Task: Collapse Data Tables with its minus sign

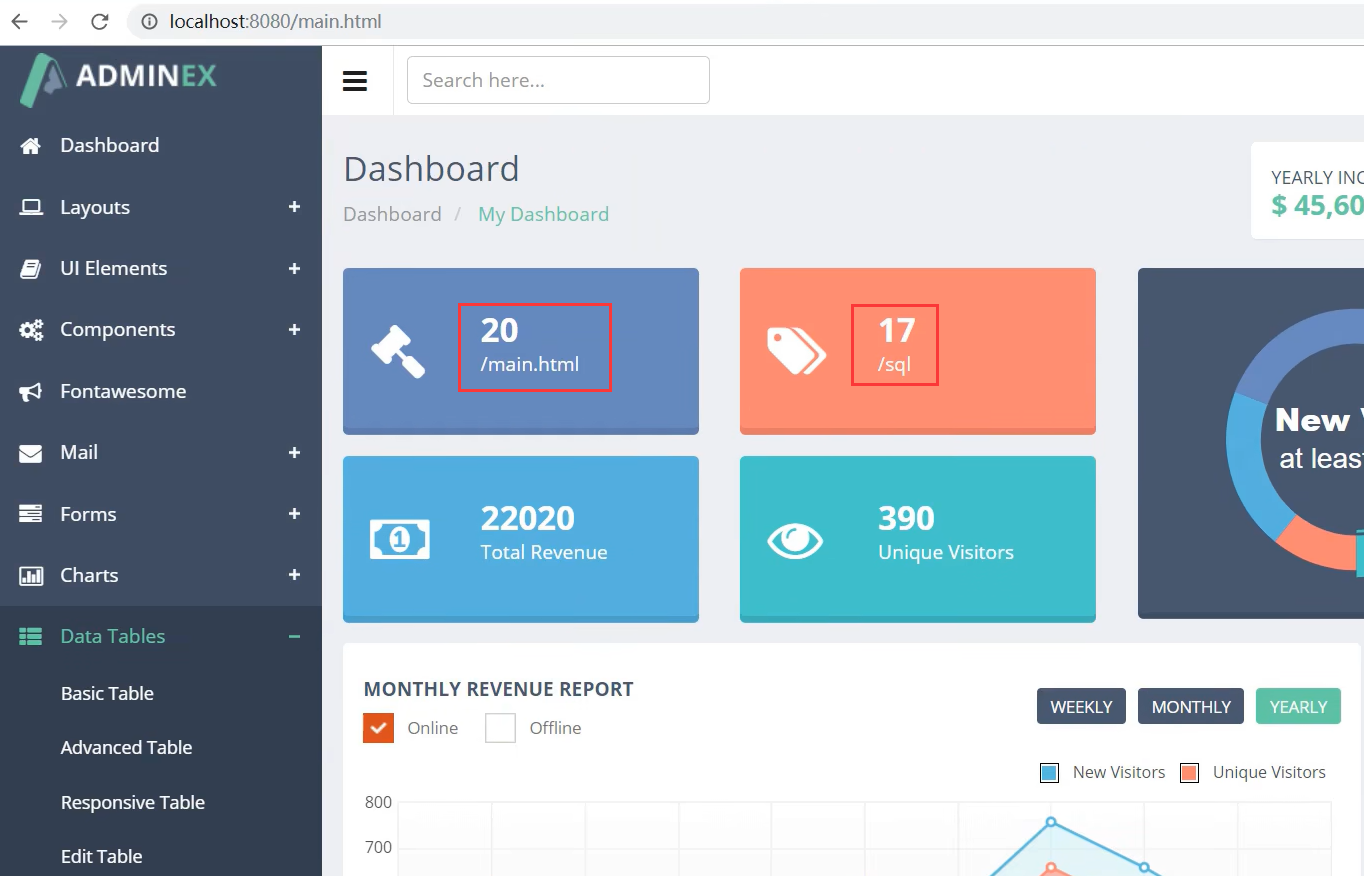Action: 294,636
